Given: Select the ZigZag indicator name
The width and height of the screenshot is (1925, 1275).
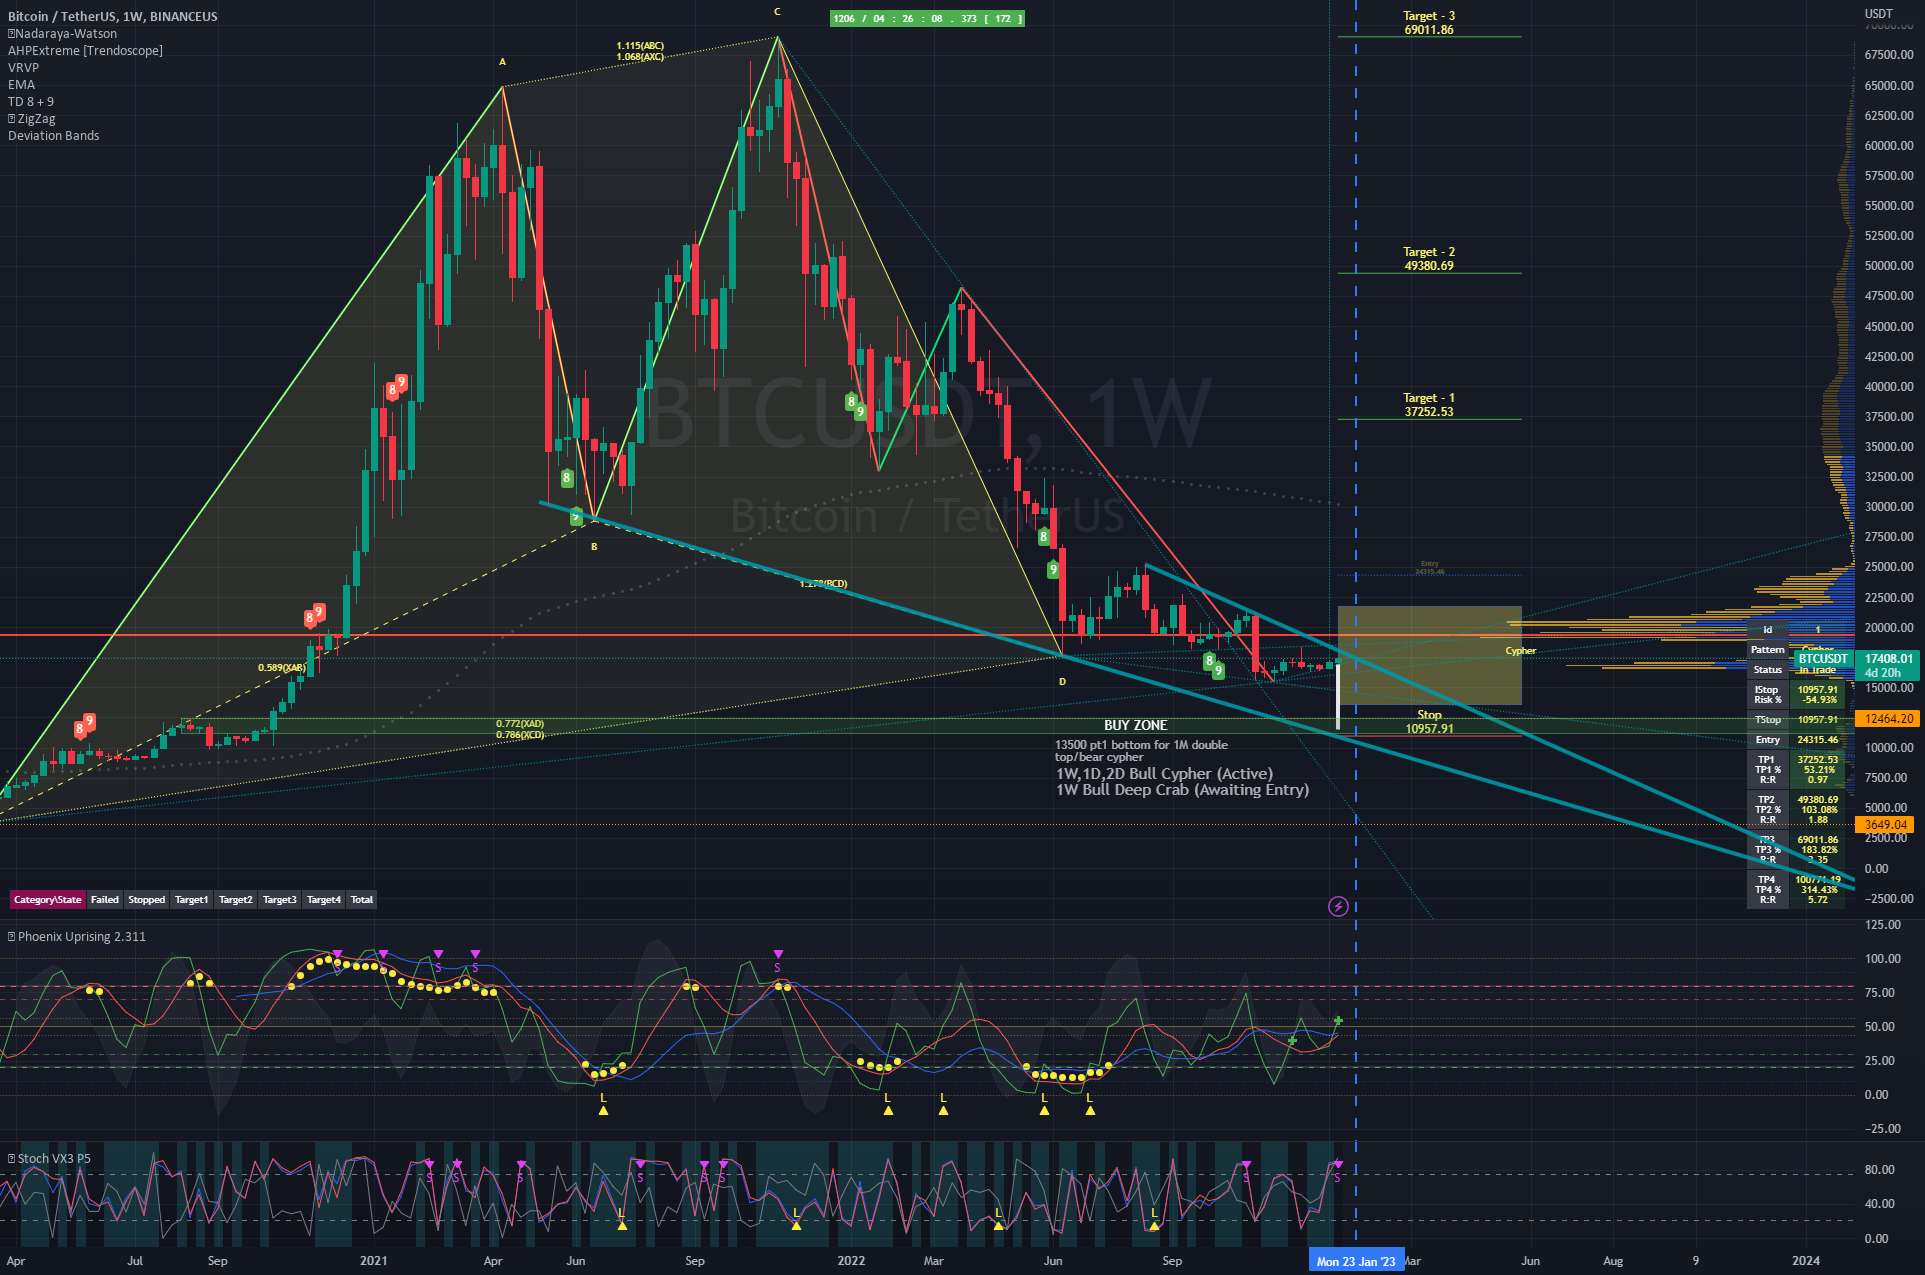Looking at the screenshot, I should [37, 119].
